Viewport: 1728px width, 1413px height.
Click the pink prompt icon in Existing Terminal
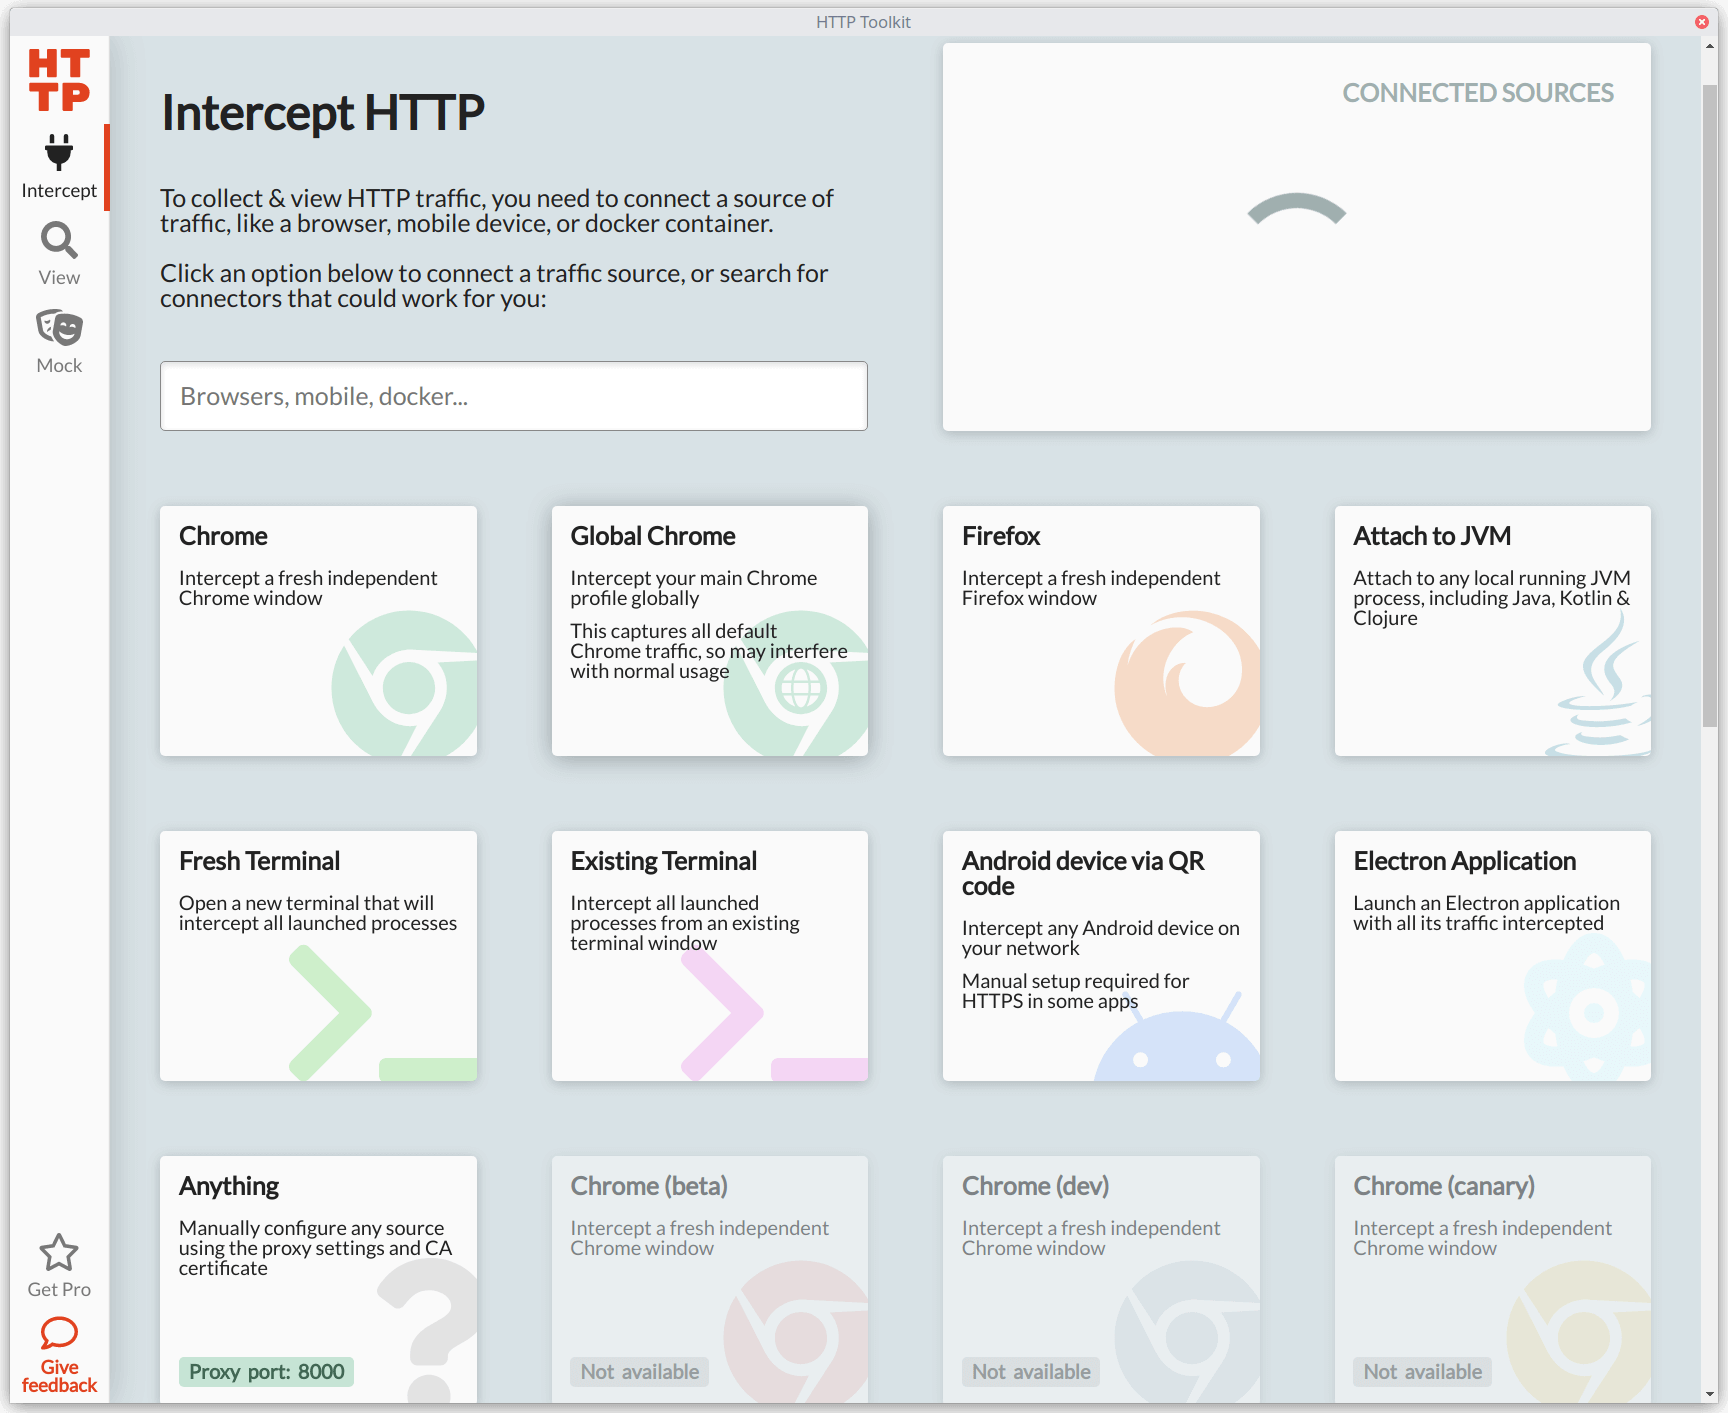(775, 1013)
